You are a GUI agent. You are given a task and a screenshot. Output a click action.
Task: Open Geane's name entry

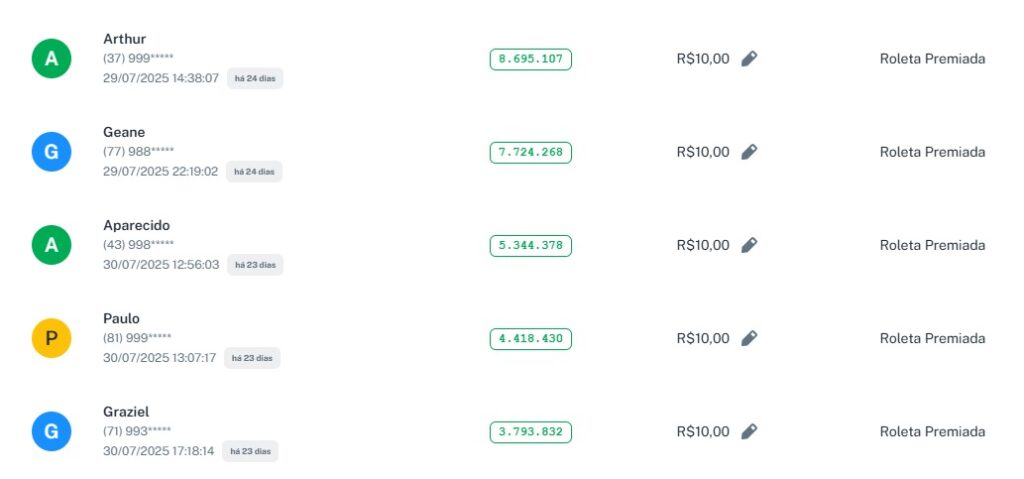pos(124,132)
